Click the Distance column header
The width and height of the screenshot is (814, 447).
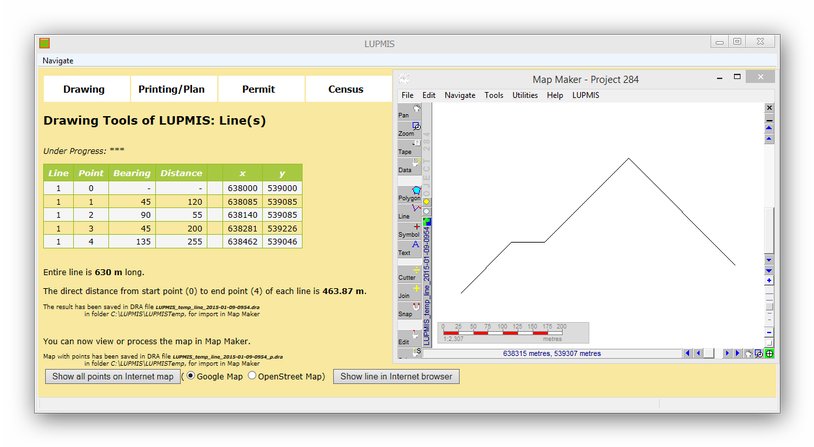181,173
